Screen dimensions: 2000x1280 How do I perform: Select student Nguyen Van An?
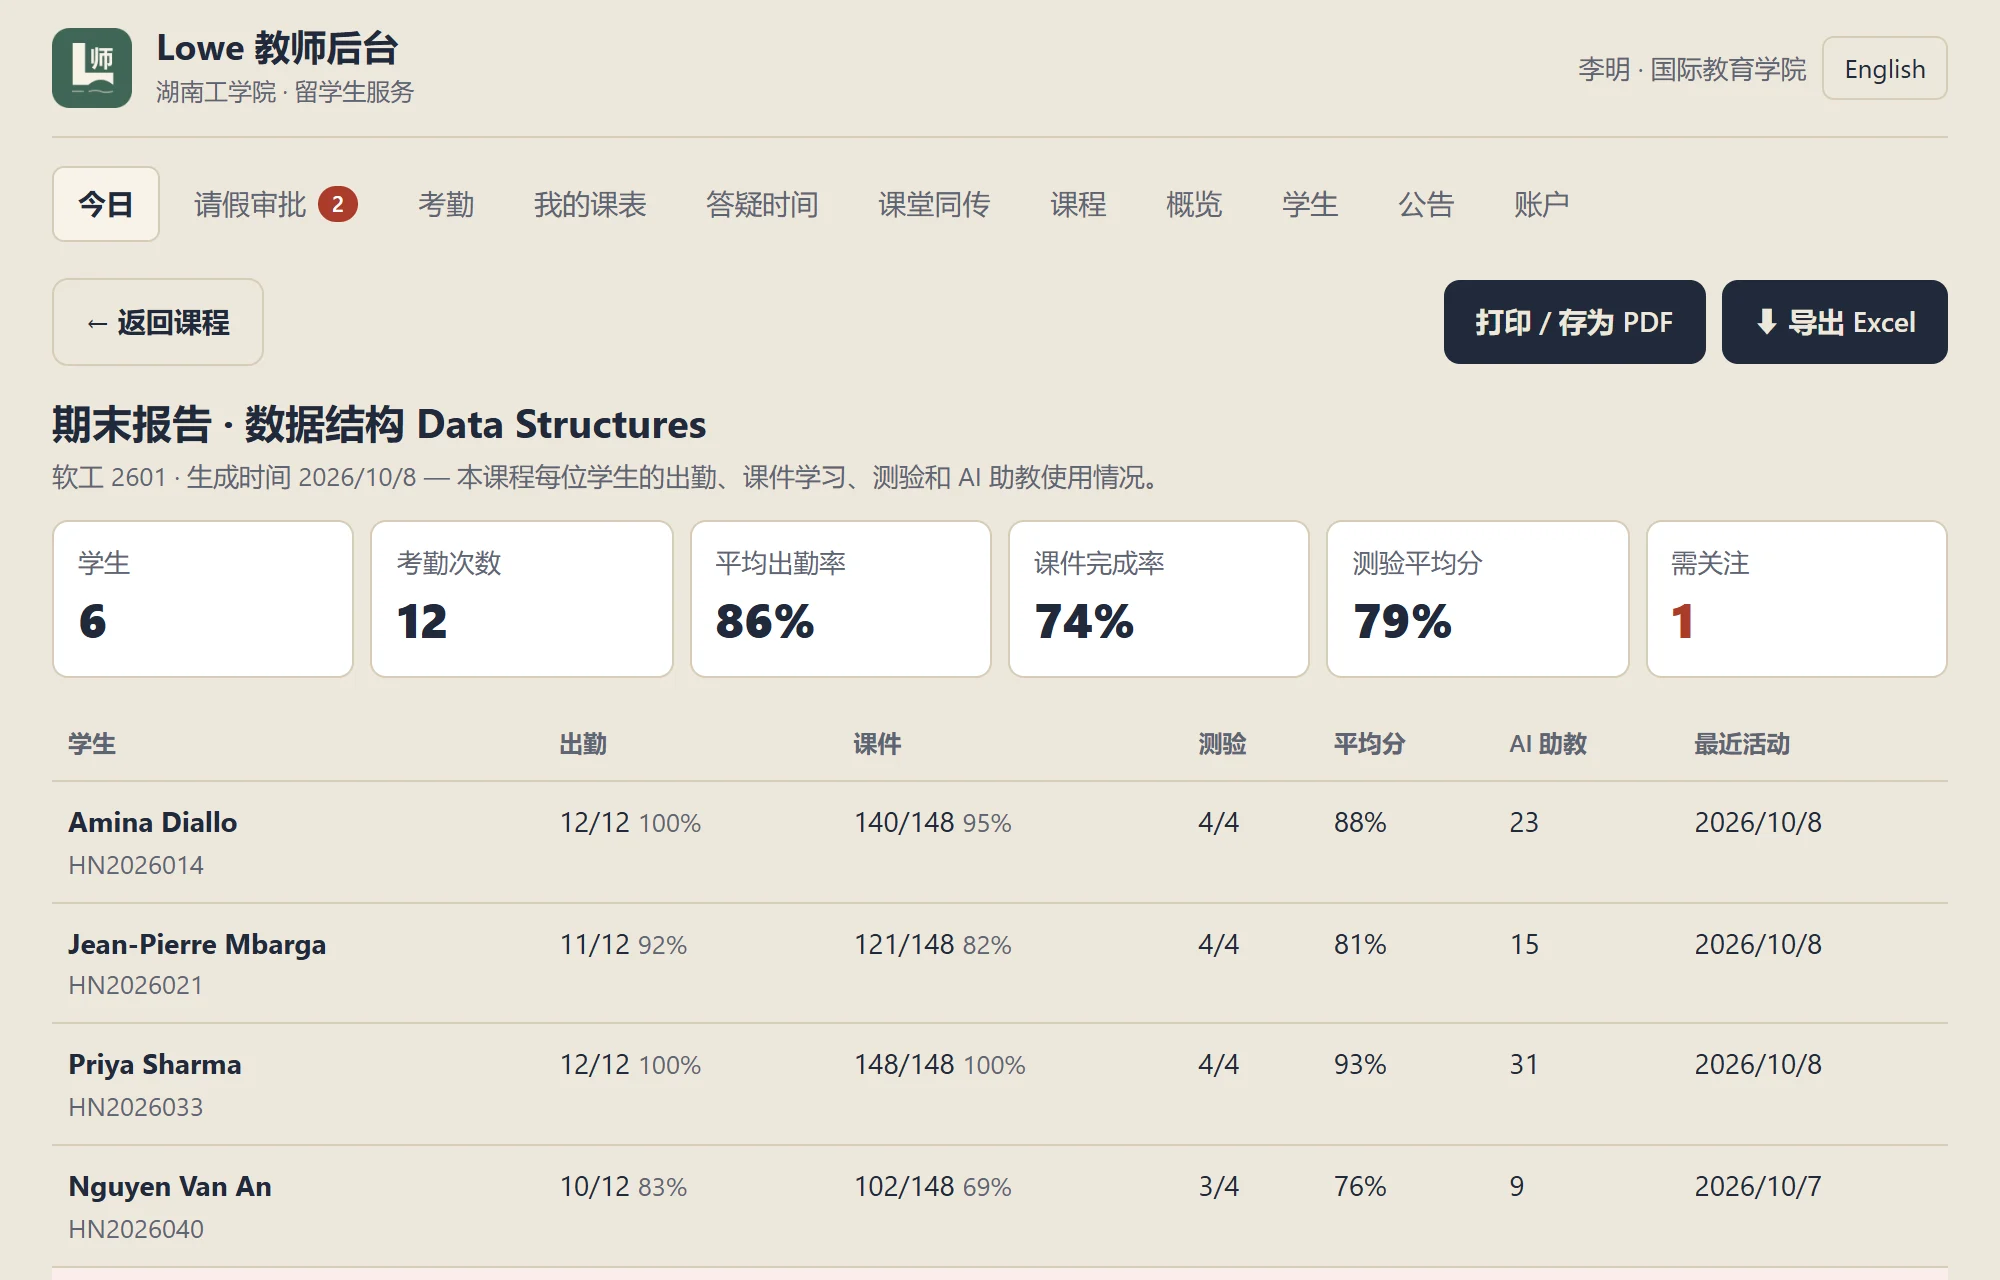coord(170,1186)
